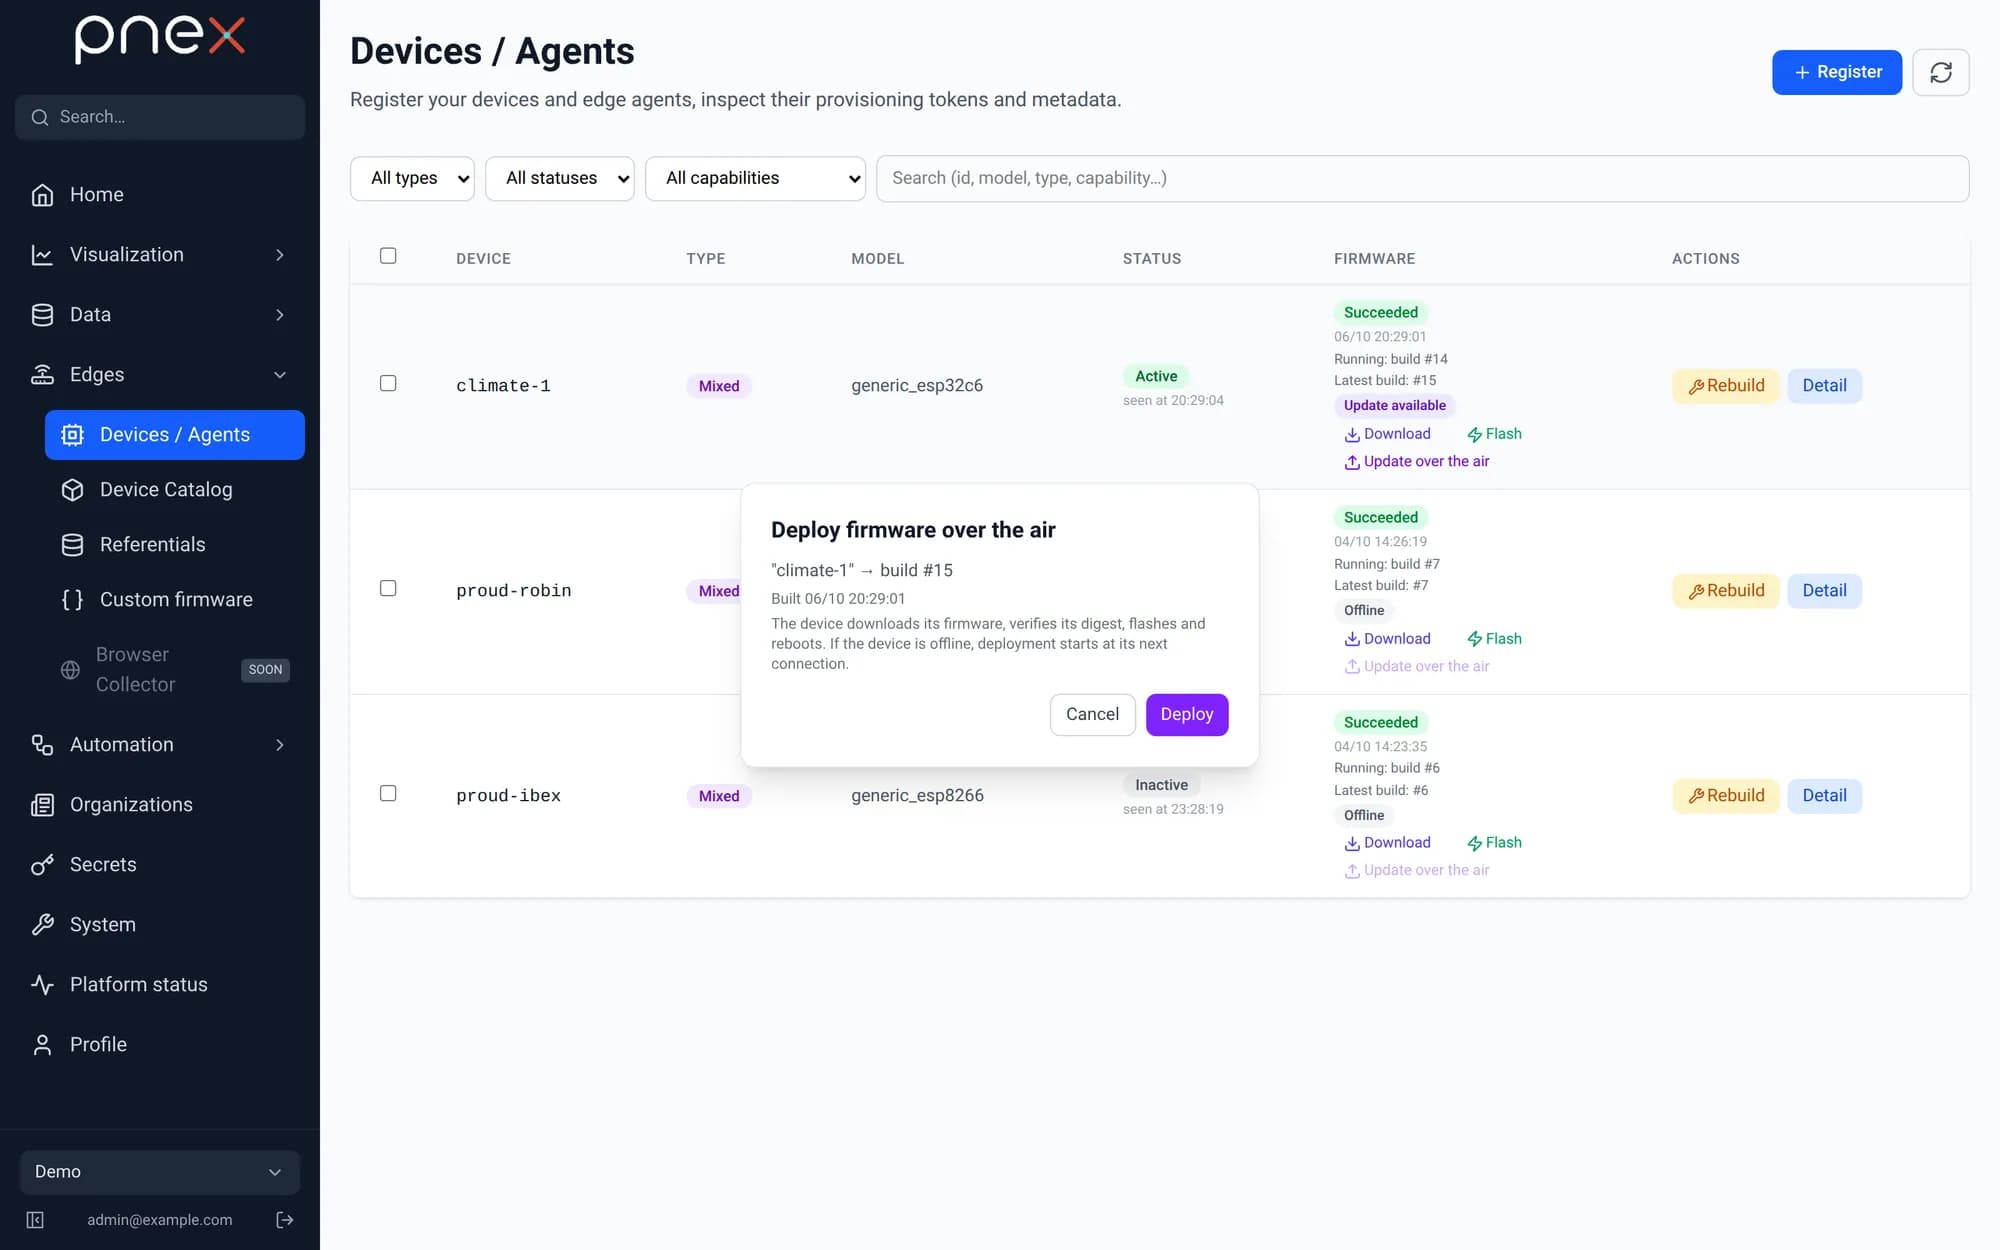2000x1250 pixels.
Task: Click the logout icon beside admin email
Action: click(285, 1219)
